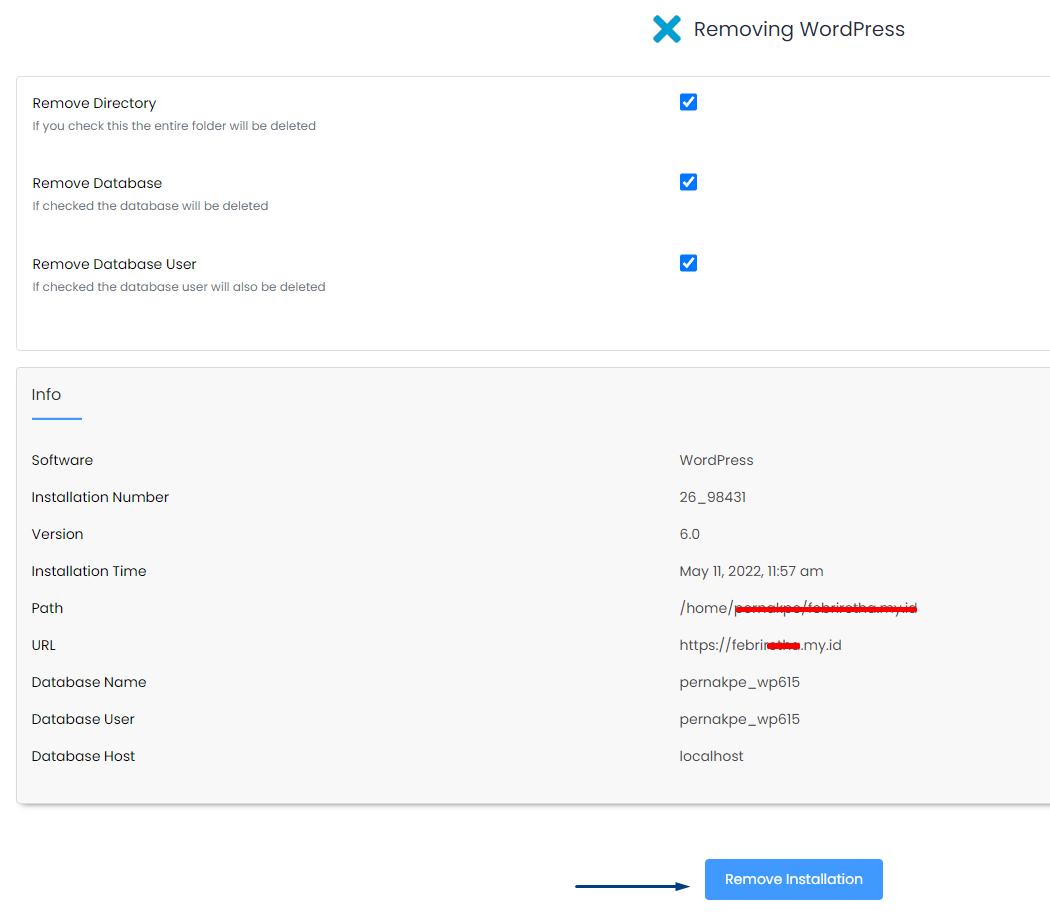
Task: Click the blue X icon beside Removing WordPress
Action: point(666,29)
